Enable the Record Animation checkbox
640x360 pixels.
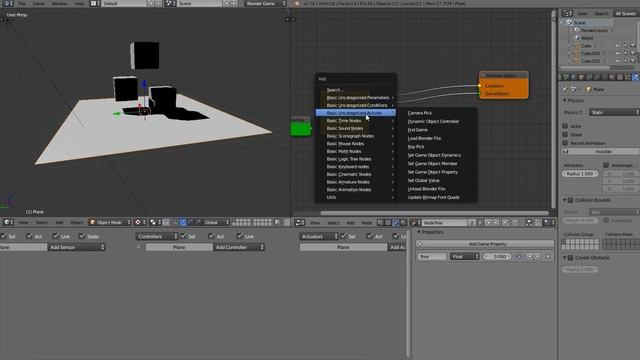(565, 143)
